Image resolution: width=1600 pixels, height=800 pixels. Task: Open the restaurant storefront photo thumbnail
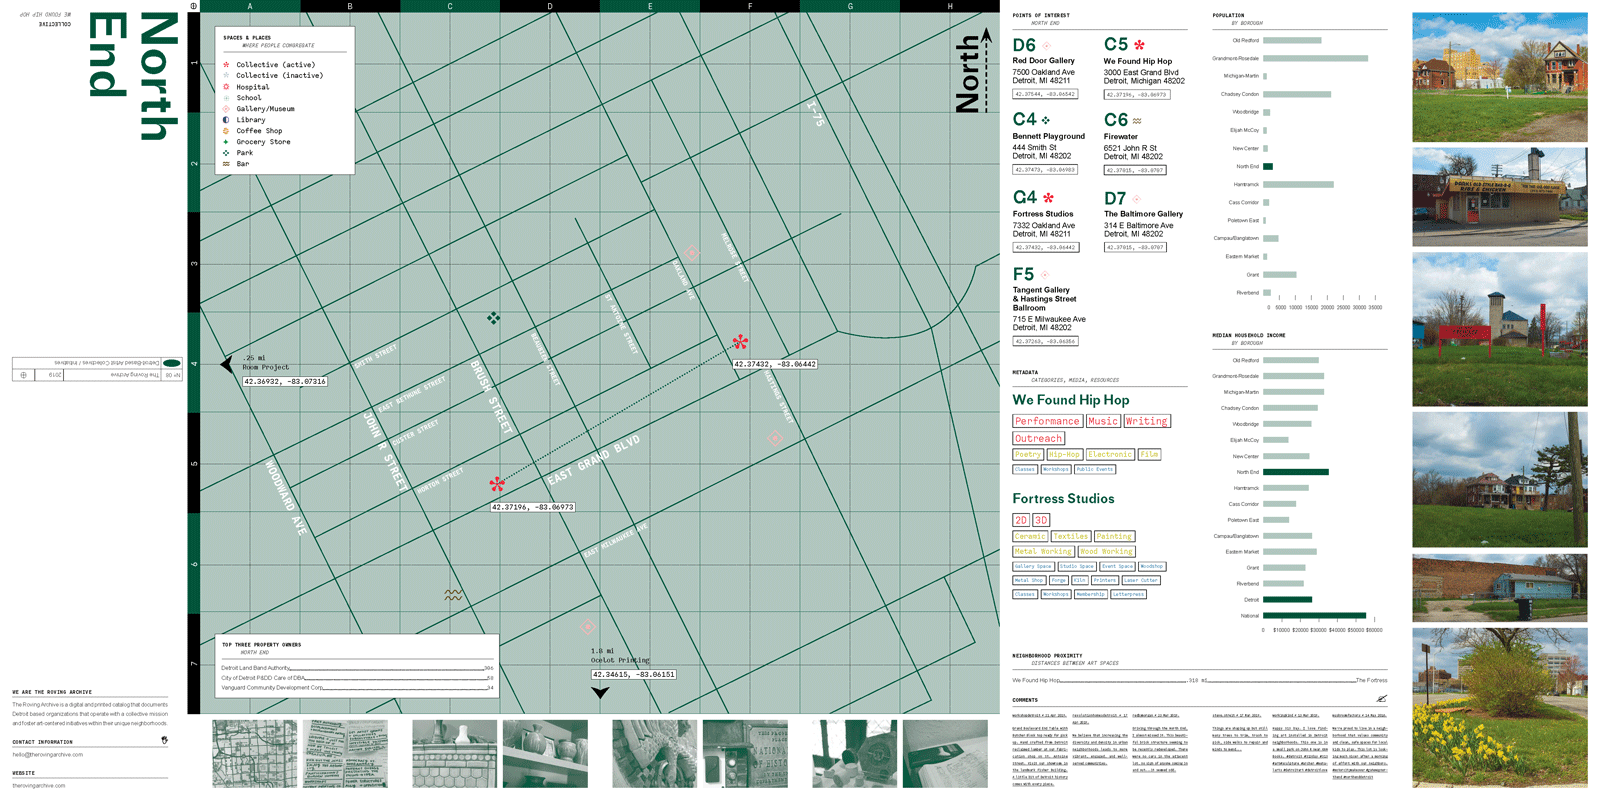coord(1499,197)
